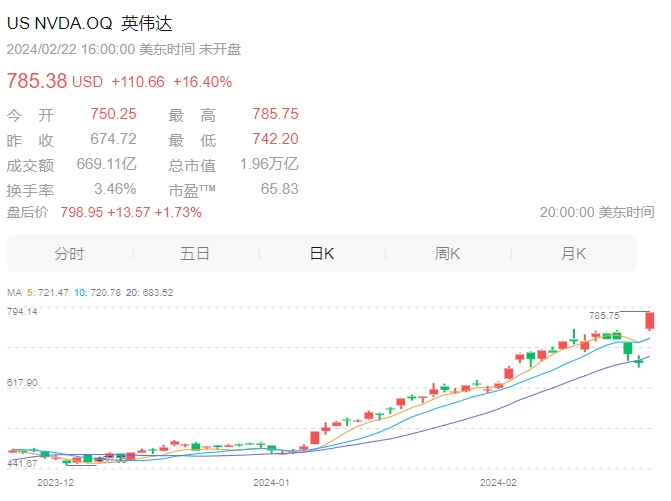671x501 pixels.
Task: Click the US NVDA.OQ 英伟达 stock title
Action: [89, 23]
